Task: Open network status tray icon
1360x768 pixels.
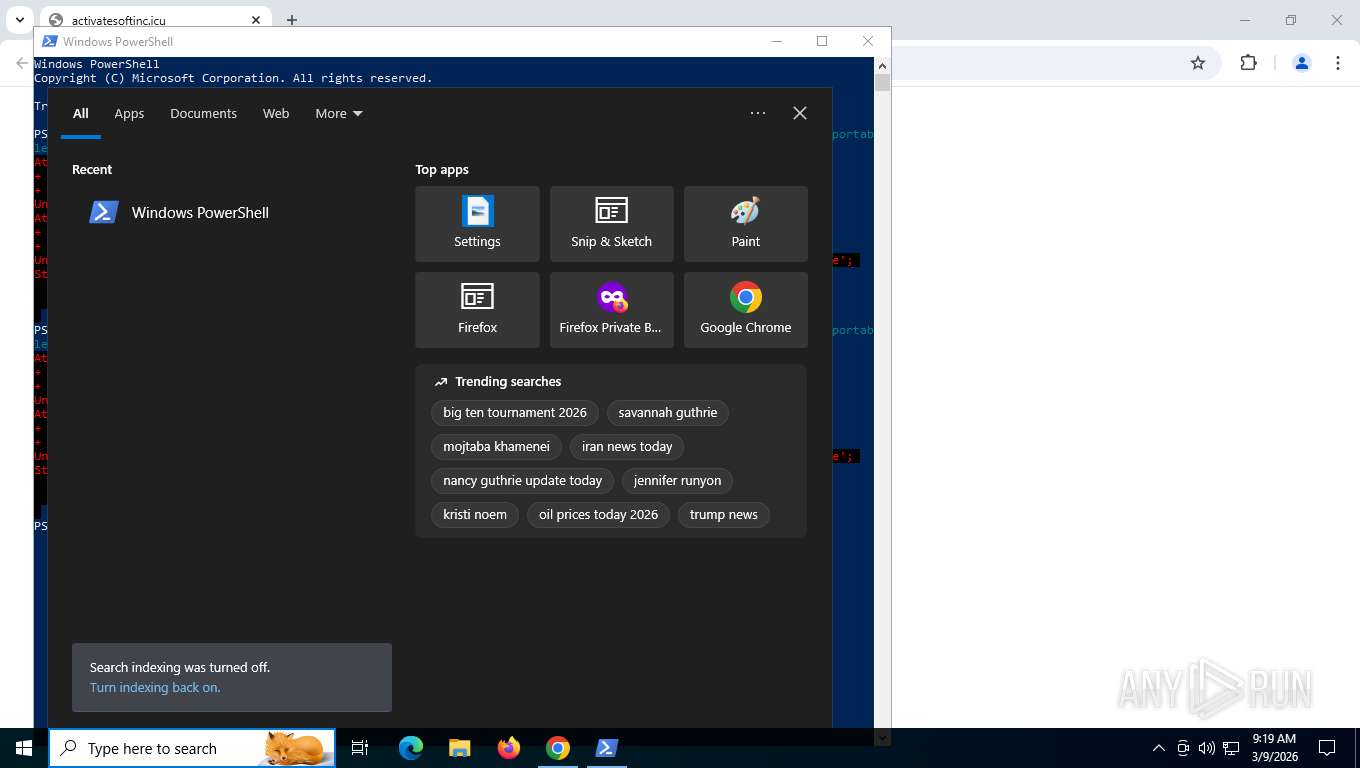Action: coord(1229,748)
